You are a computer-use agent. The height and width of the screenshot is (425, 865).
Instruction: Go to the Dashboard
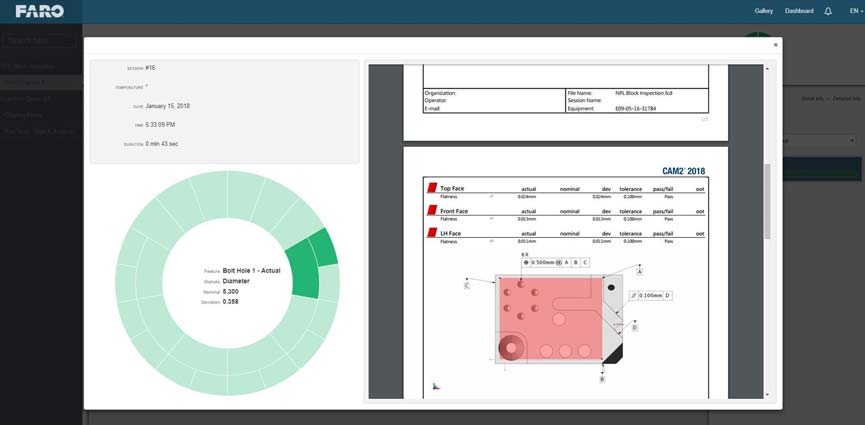point(799,11)
